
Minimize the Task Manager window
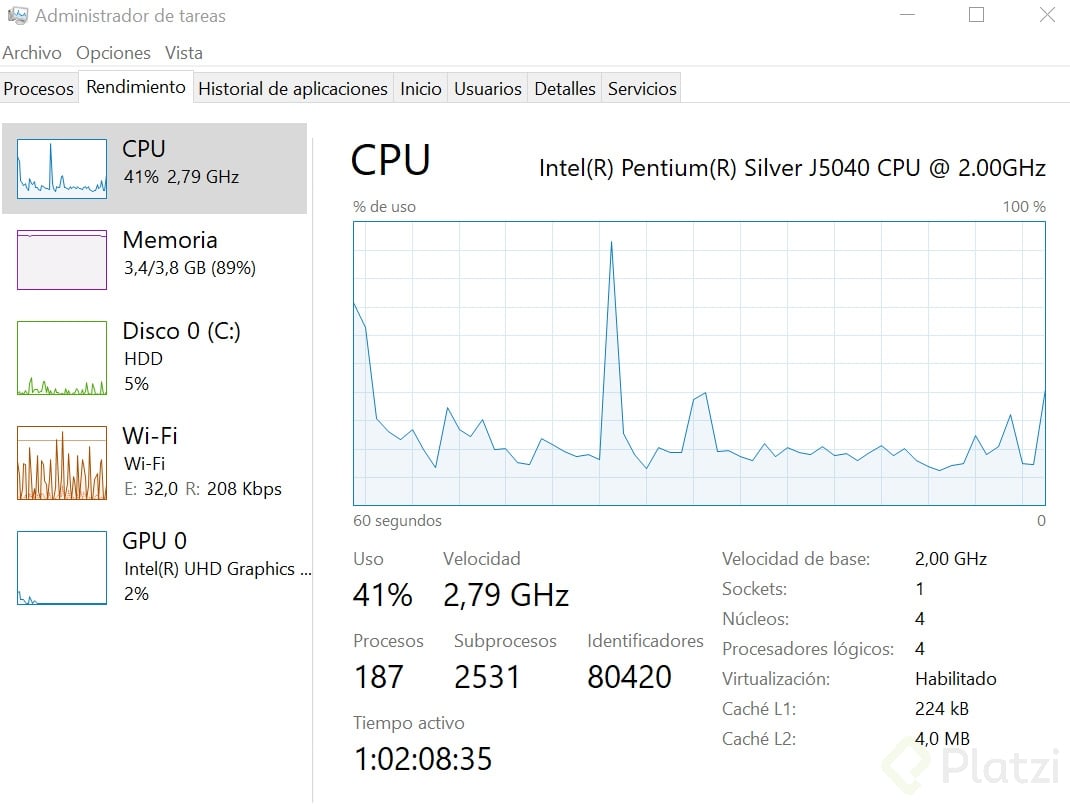(x=907, y=15)
